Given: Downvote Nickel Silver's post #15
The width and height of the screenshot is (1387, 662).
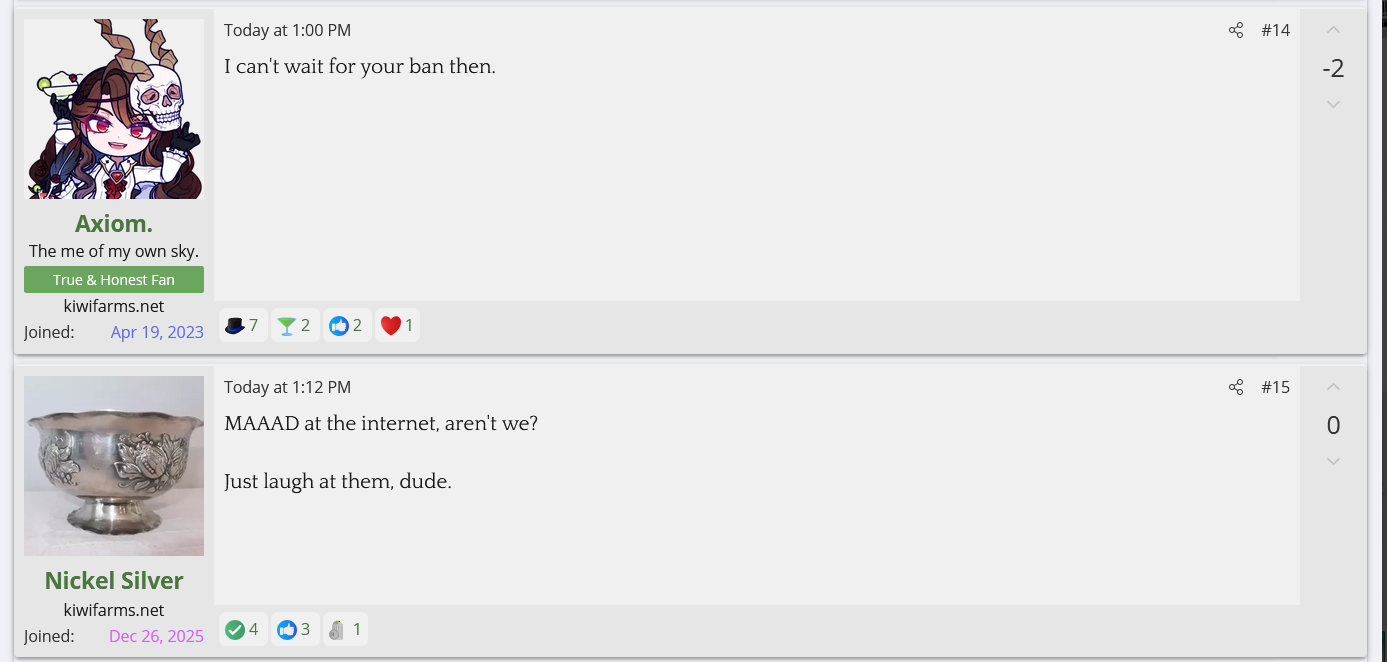Looking at the screenshot, I should (x=1333, y=461).
